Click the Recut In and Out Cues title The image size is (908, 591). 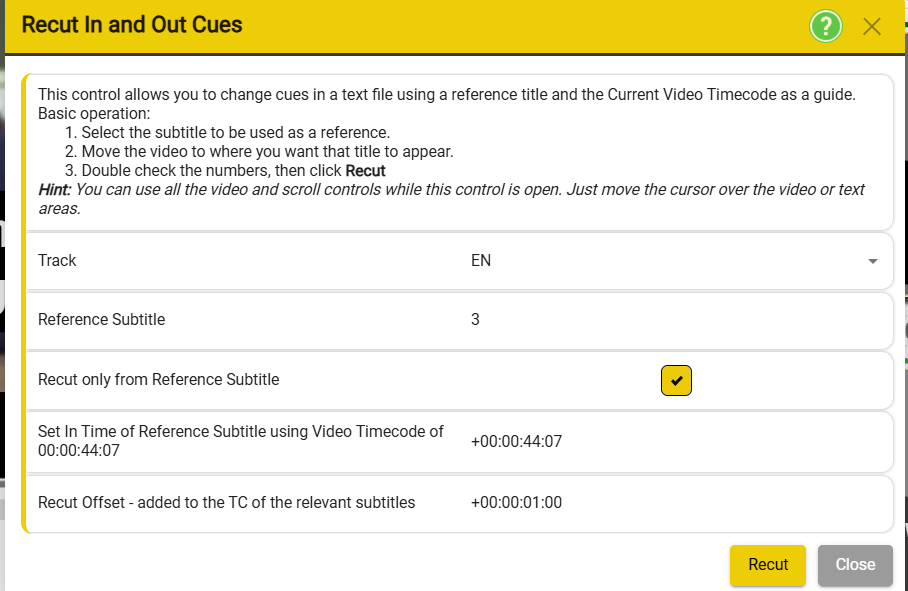coord(132,25)
